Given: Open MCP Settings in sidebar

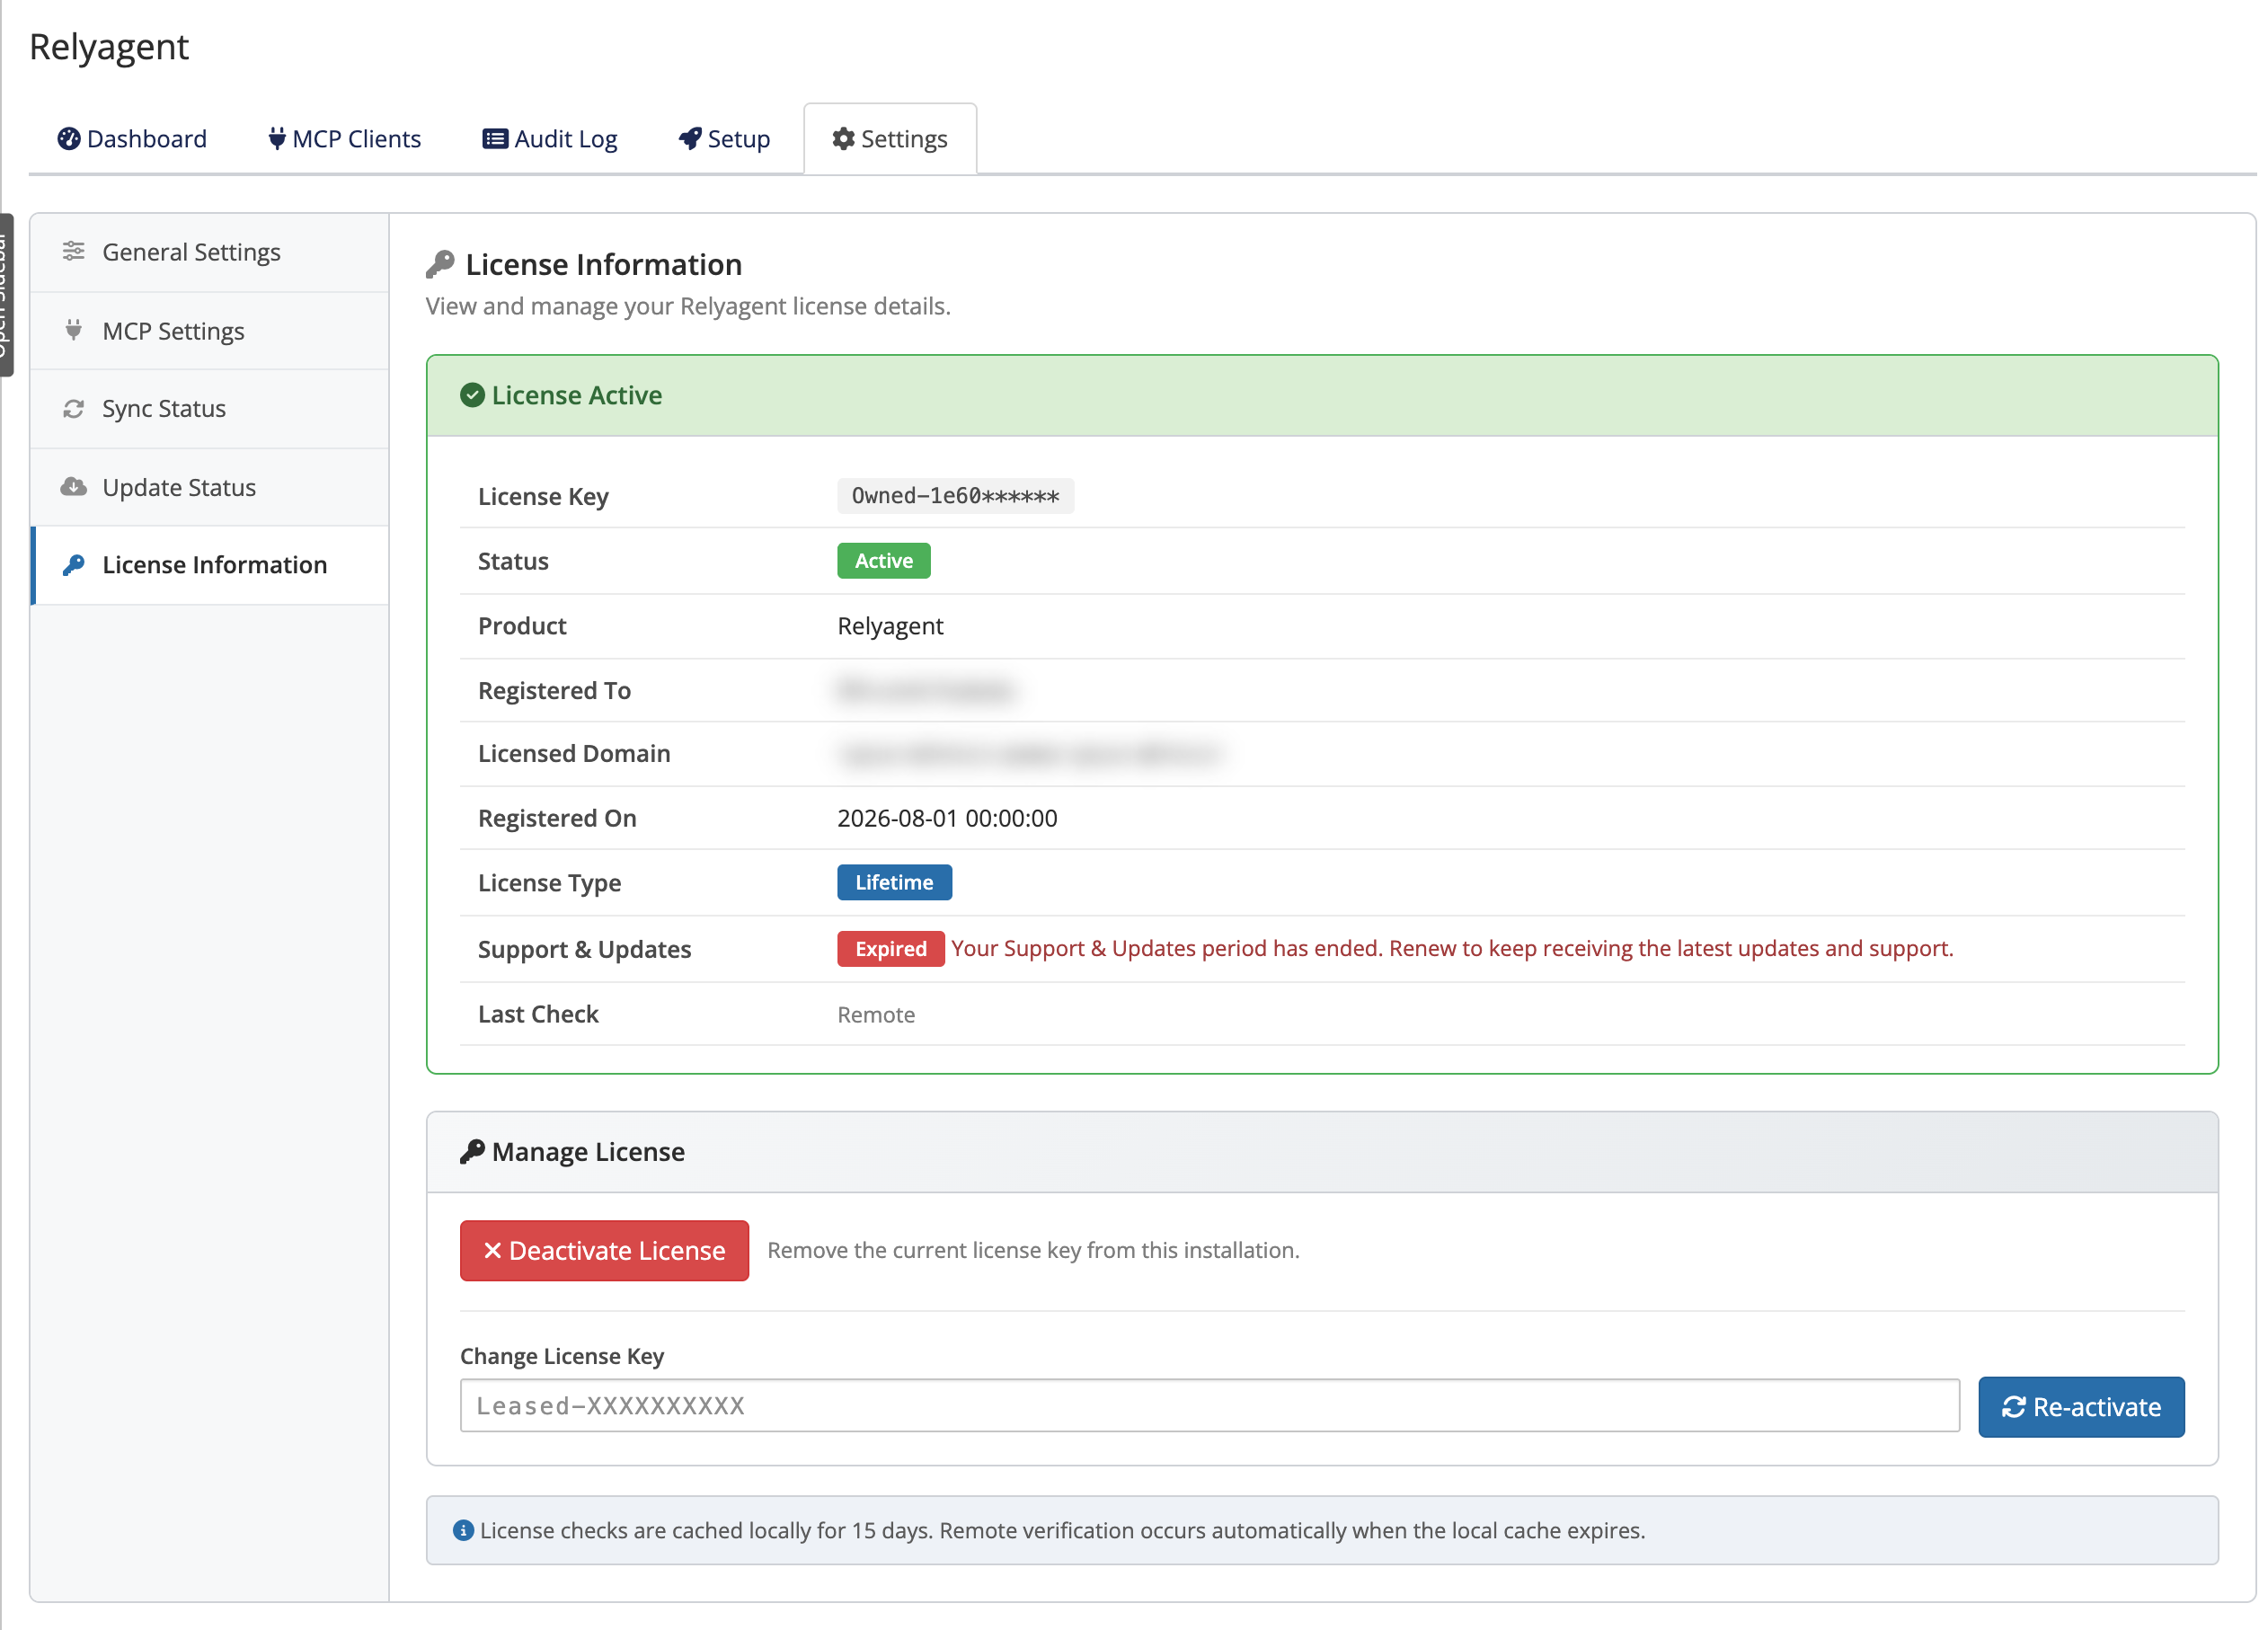Looking at the screenshot, I should pos(210,331).
